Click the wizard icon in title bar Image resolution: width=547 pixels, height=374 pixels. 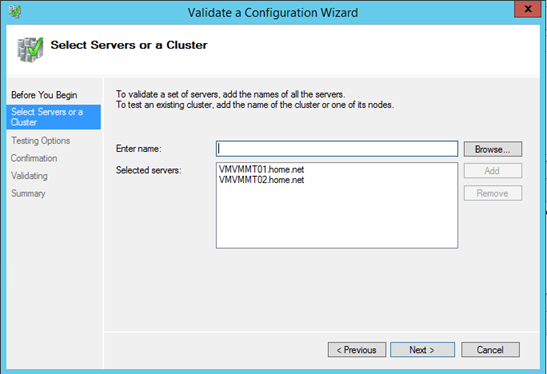tap(15, 12)
